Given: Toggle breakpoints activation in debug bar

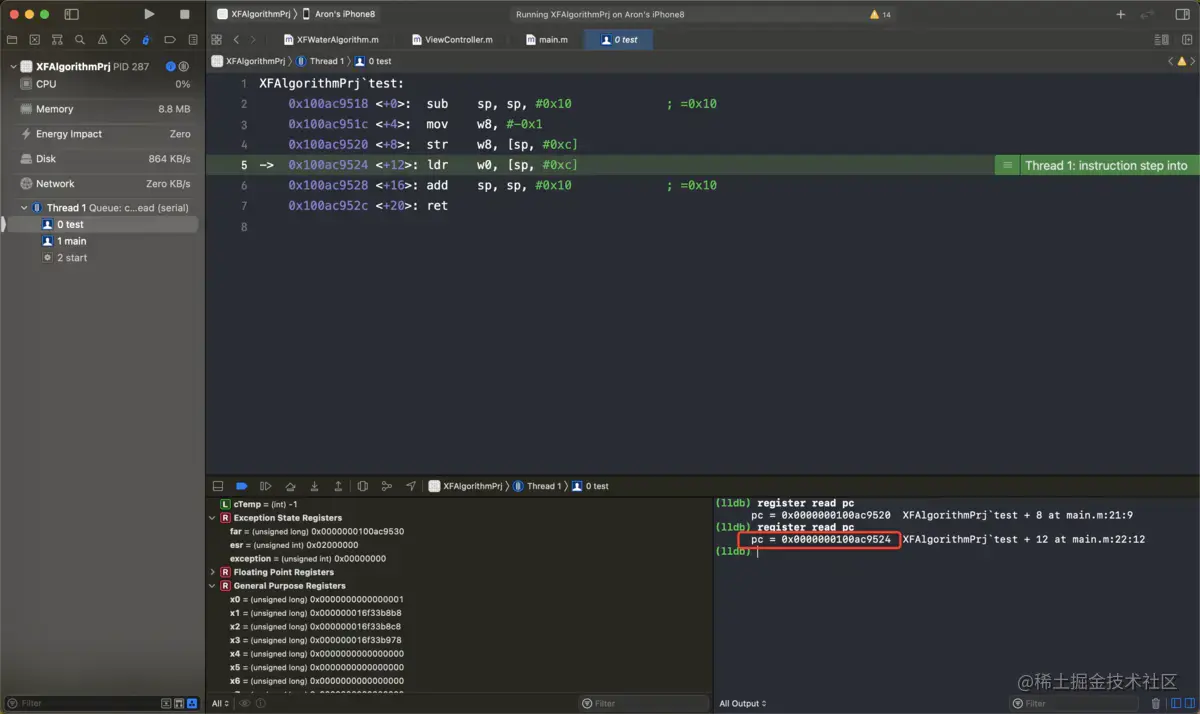Looking at the screenshot, I should tap(241, 486).
